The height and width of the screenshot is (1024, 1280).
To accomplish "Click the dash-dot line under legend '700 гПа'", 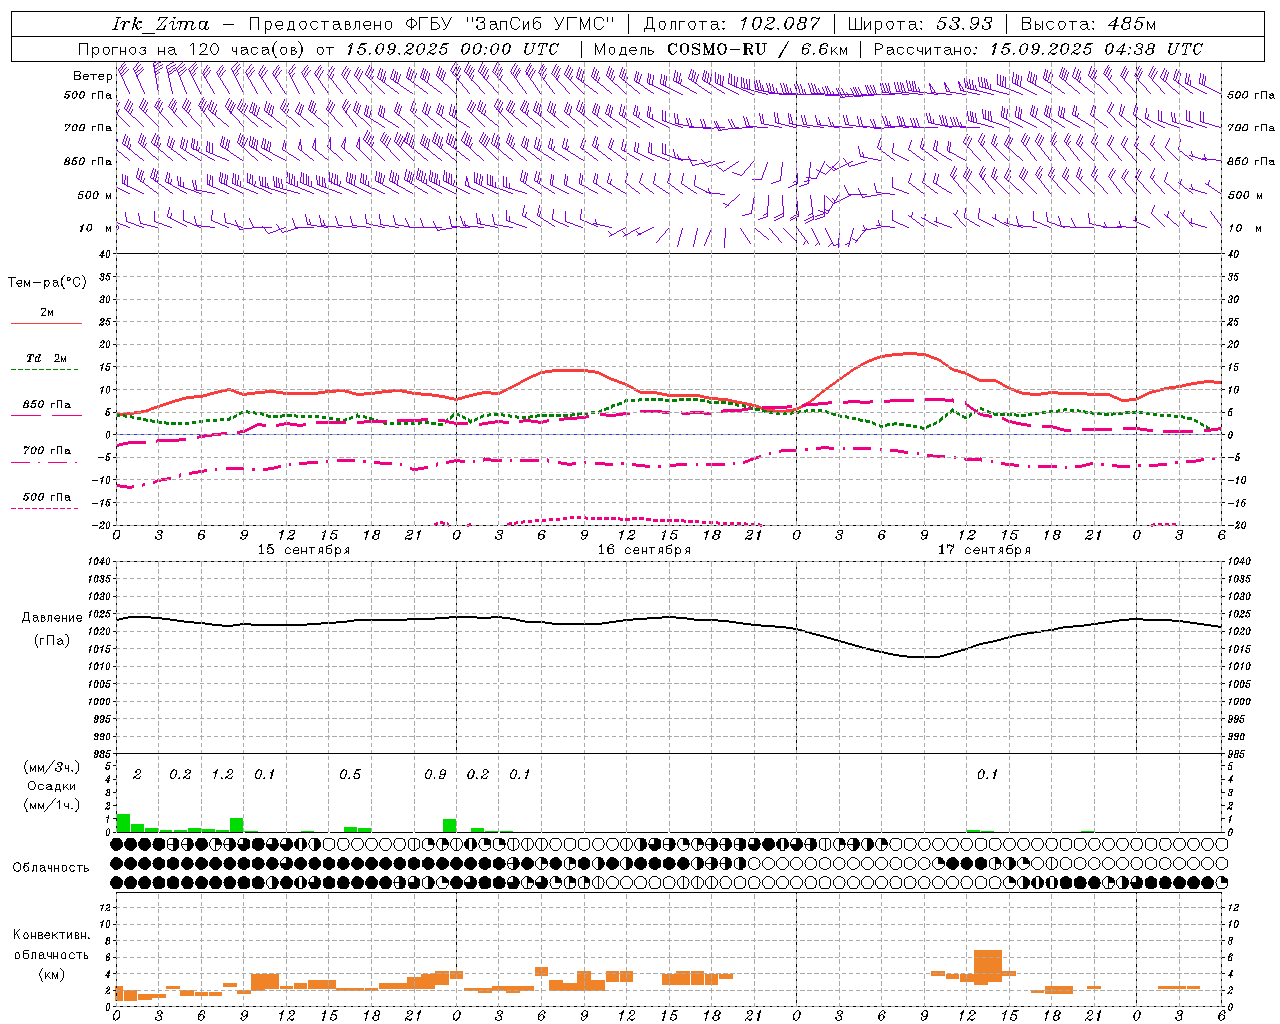I will coord(44,462).
